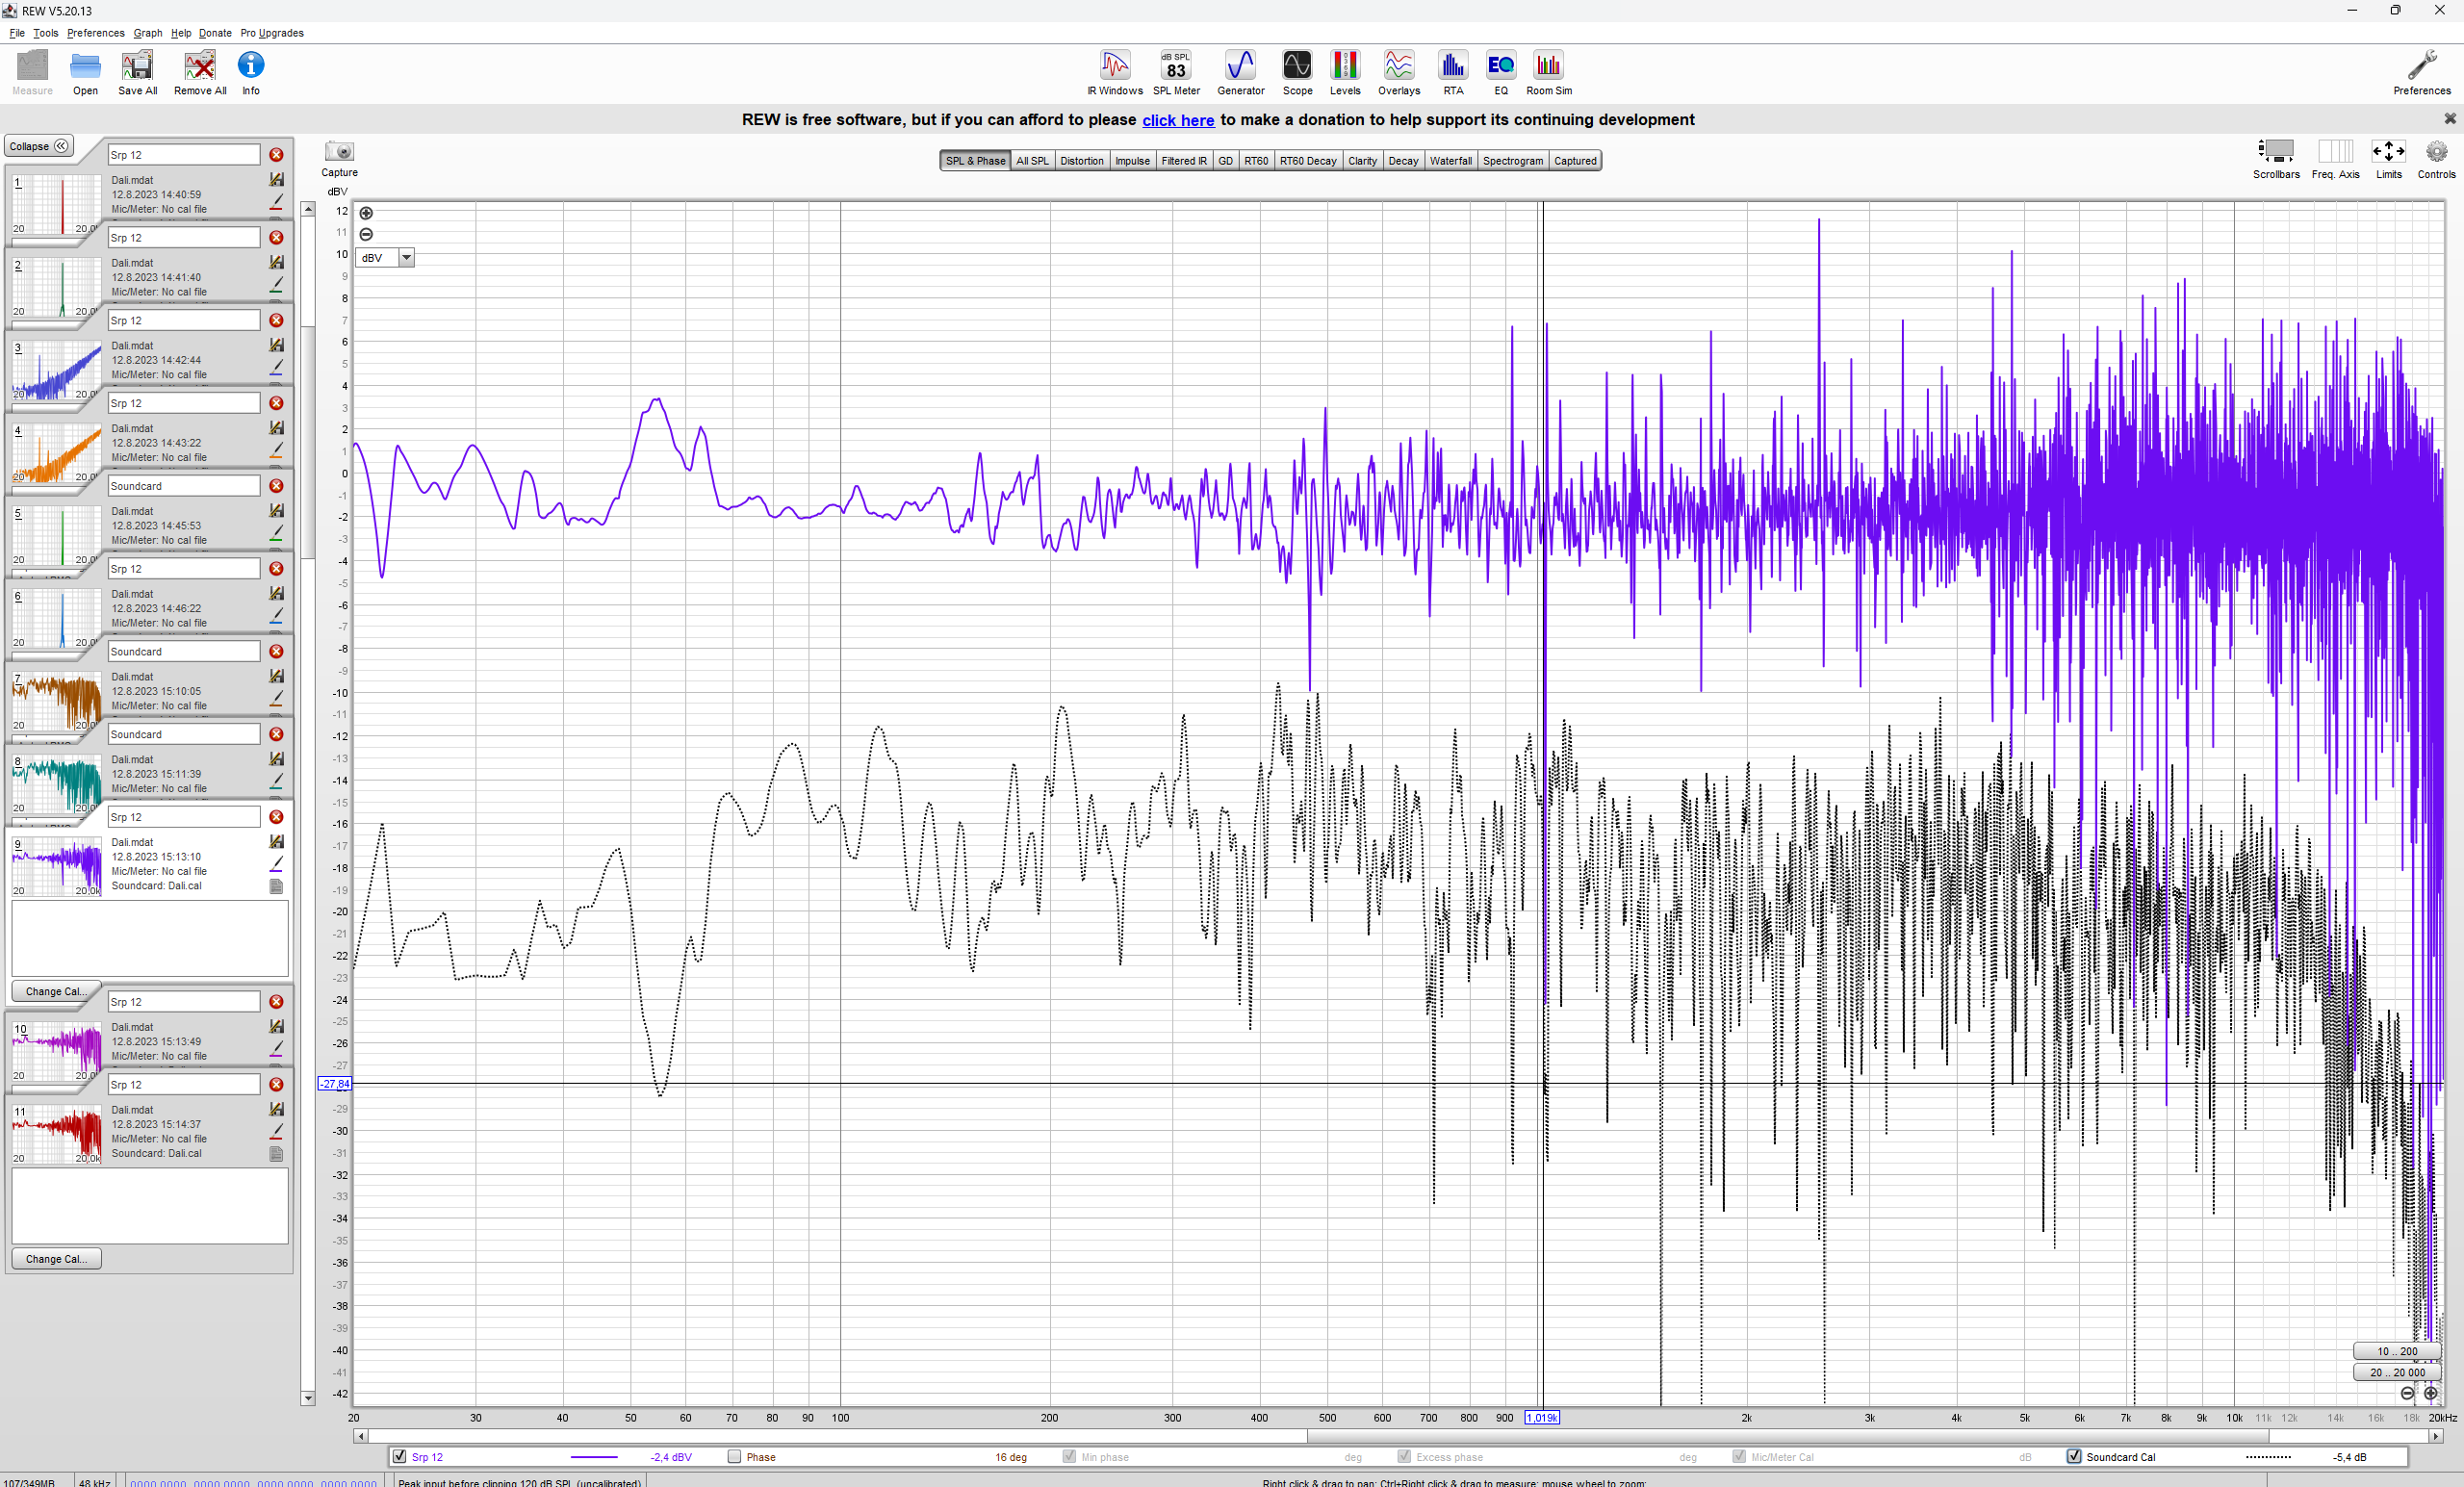
Task: Toggle the Excess phase checkbox
Action: pos(1404,1456)
